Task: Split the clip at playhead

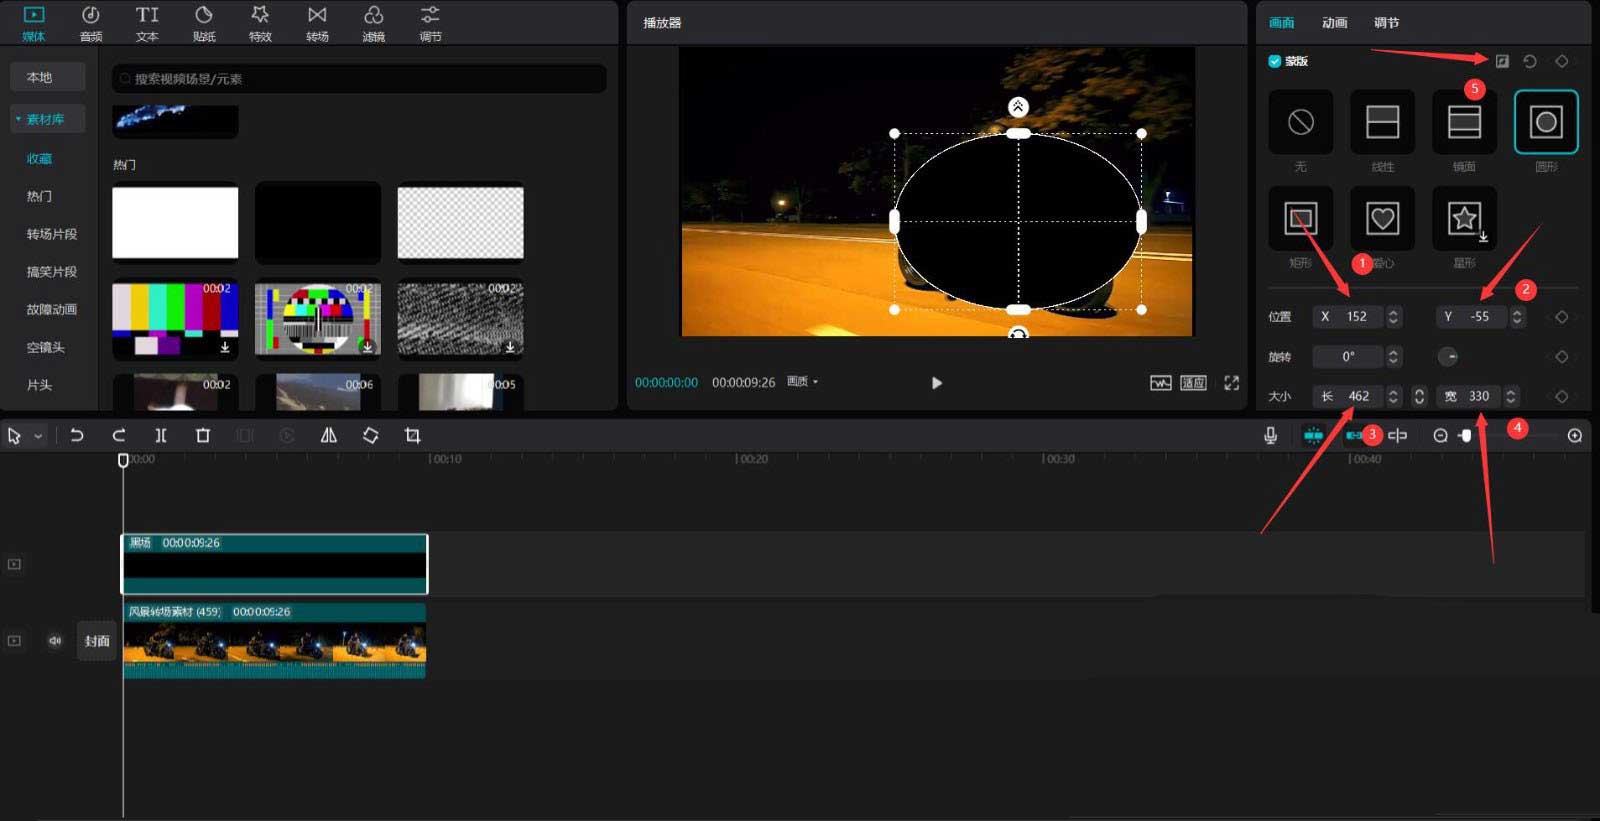Action: click(x=160, y=436)
